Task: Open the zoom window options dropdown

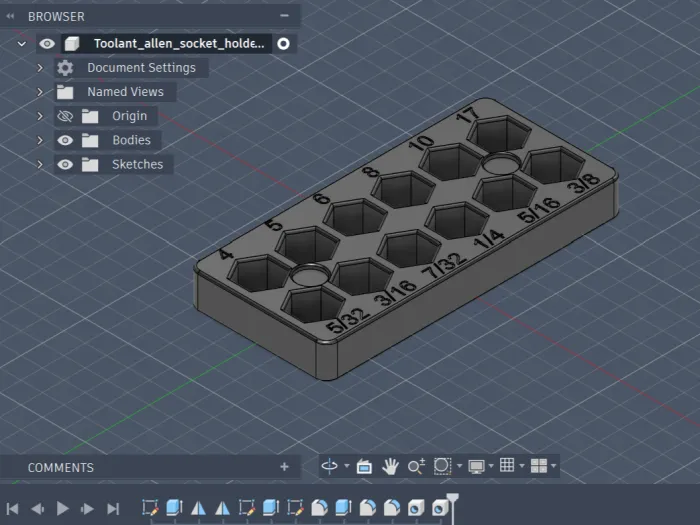Action: pyautogui.click(x=459, y=466)
